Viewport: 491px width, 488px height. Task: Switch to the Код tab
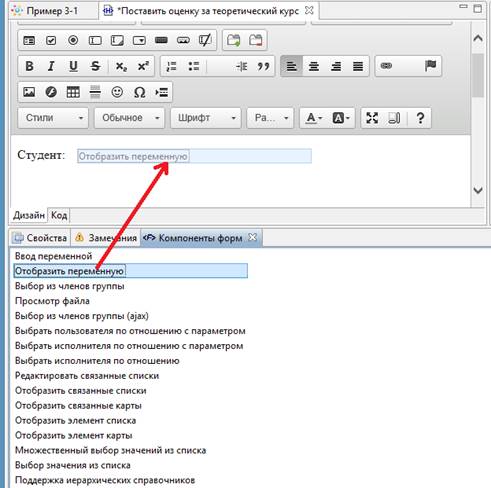pyautogui.click(x=59, y=215)
